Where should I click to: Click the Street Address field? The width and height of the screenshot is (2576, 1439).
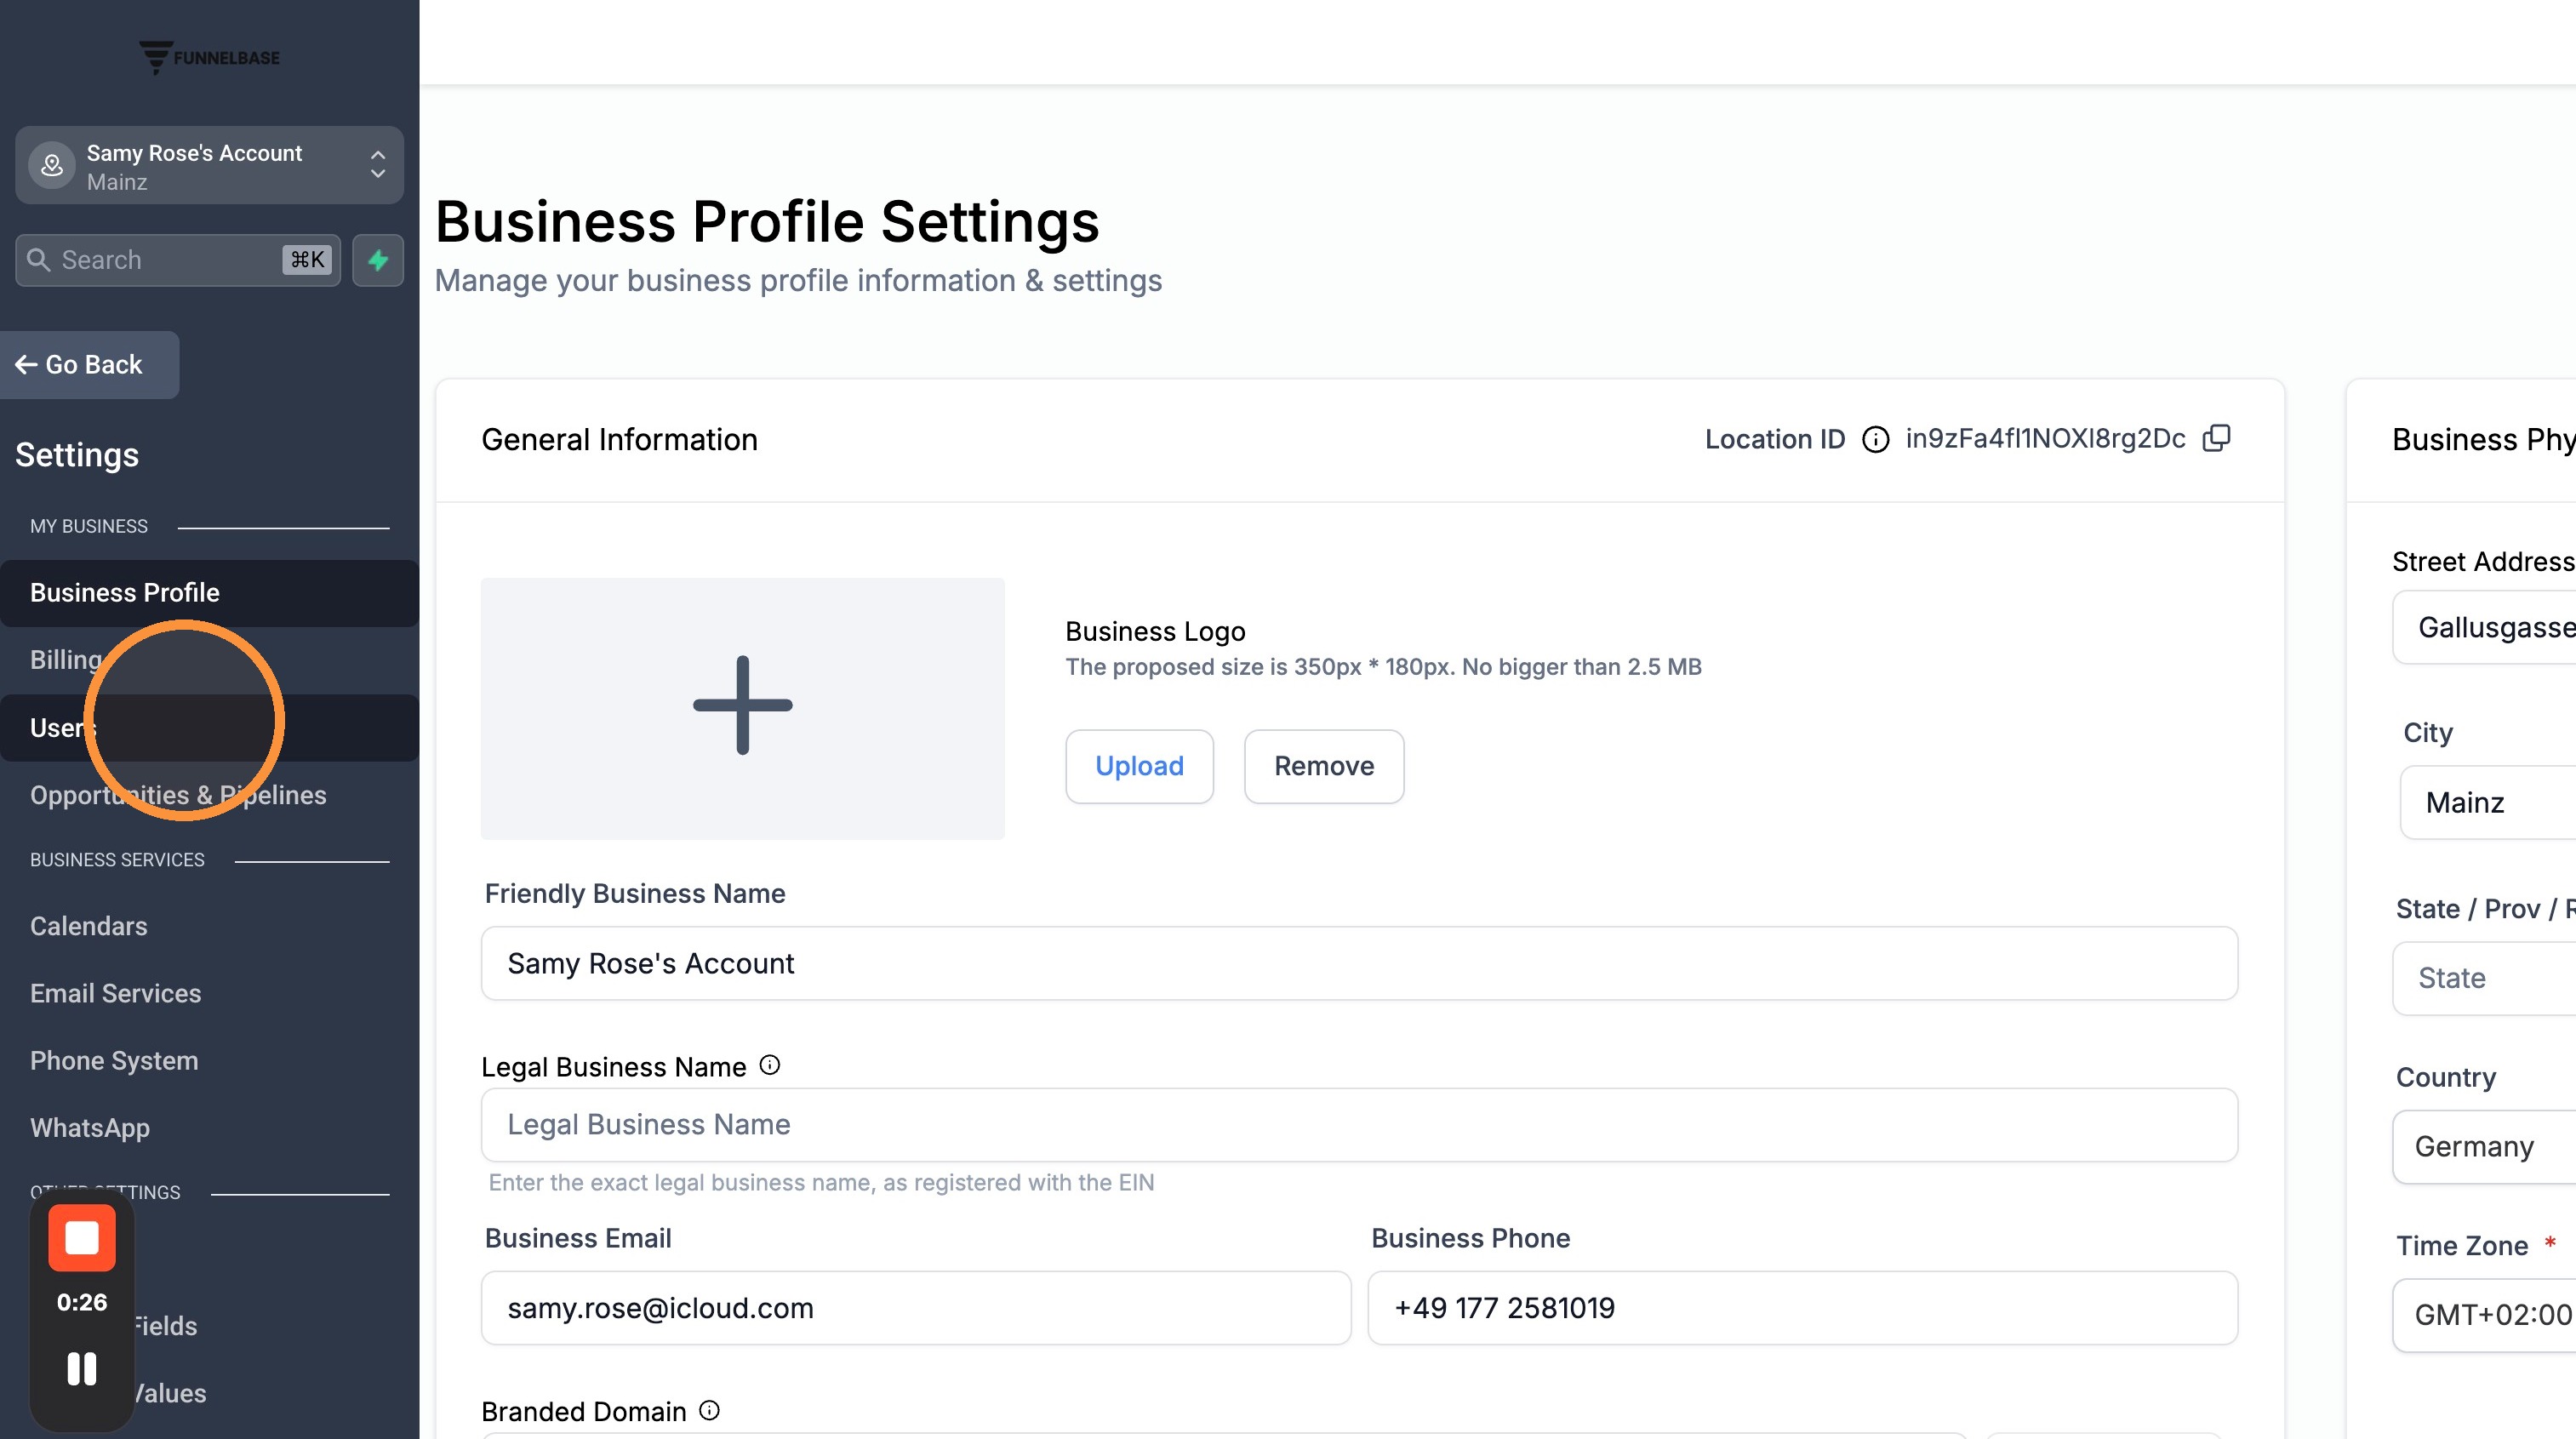[2484, 627]
